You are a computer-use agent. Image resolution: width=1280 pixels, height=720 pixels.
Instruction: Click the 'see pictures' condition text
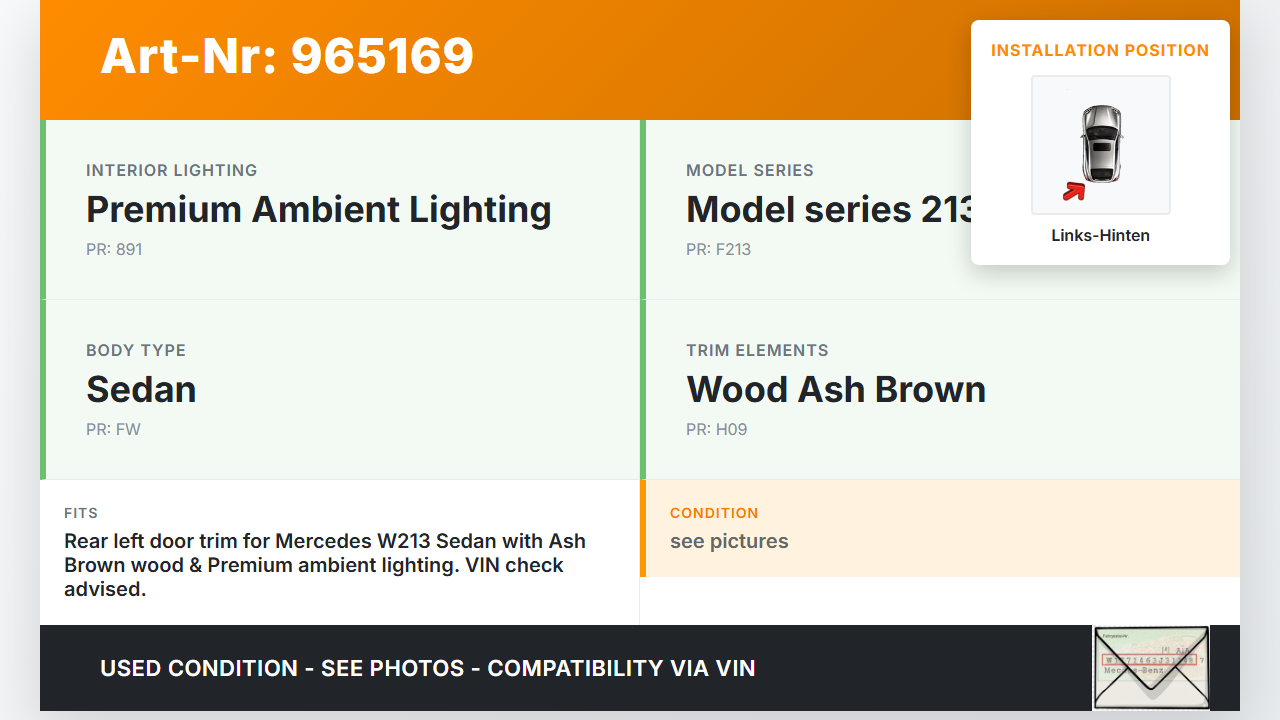point(729,542)
